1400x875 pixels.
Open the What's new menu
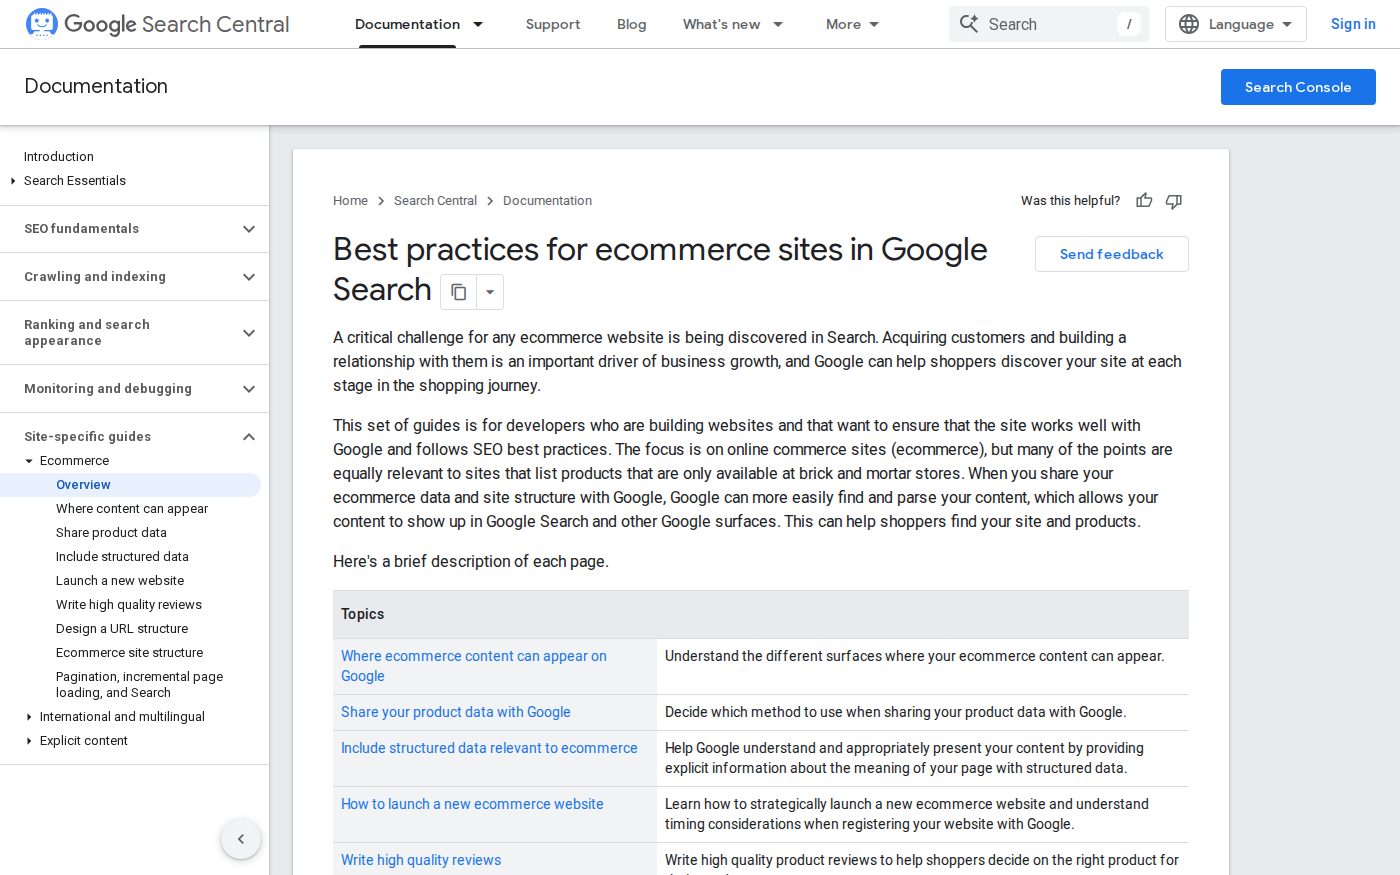click(732, 24)
